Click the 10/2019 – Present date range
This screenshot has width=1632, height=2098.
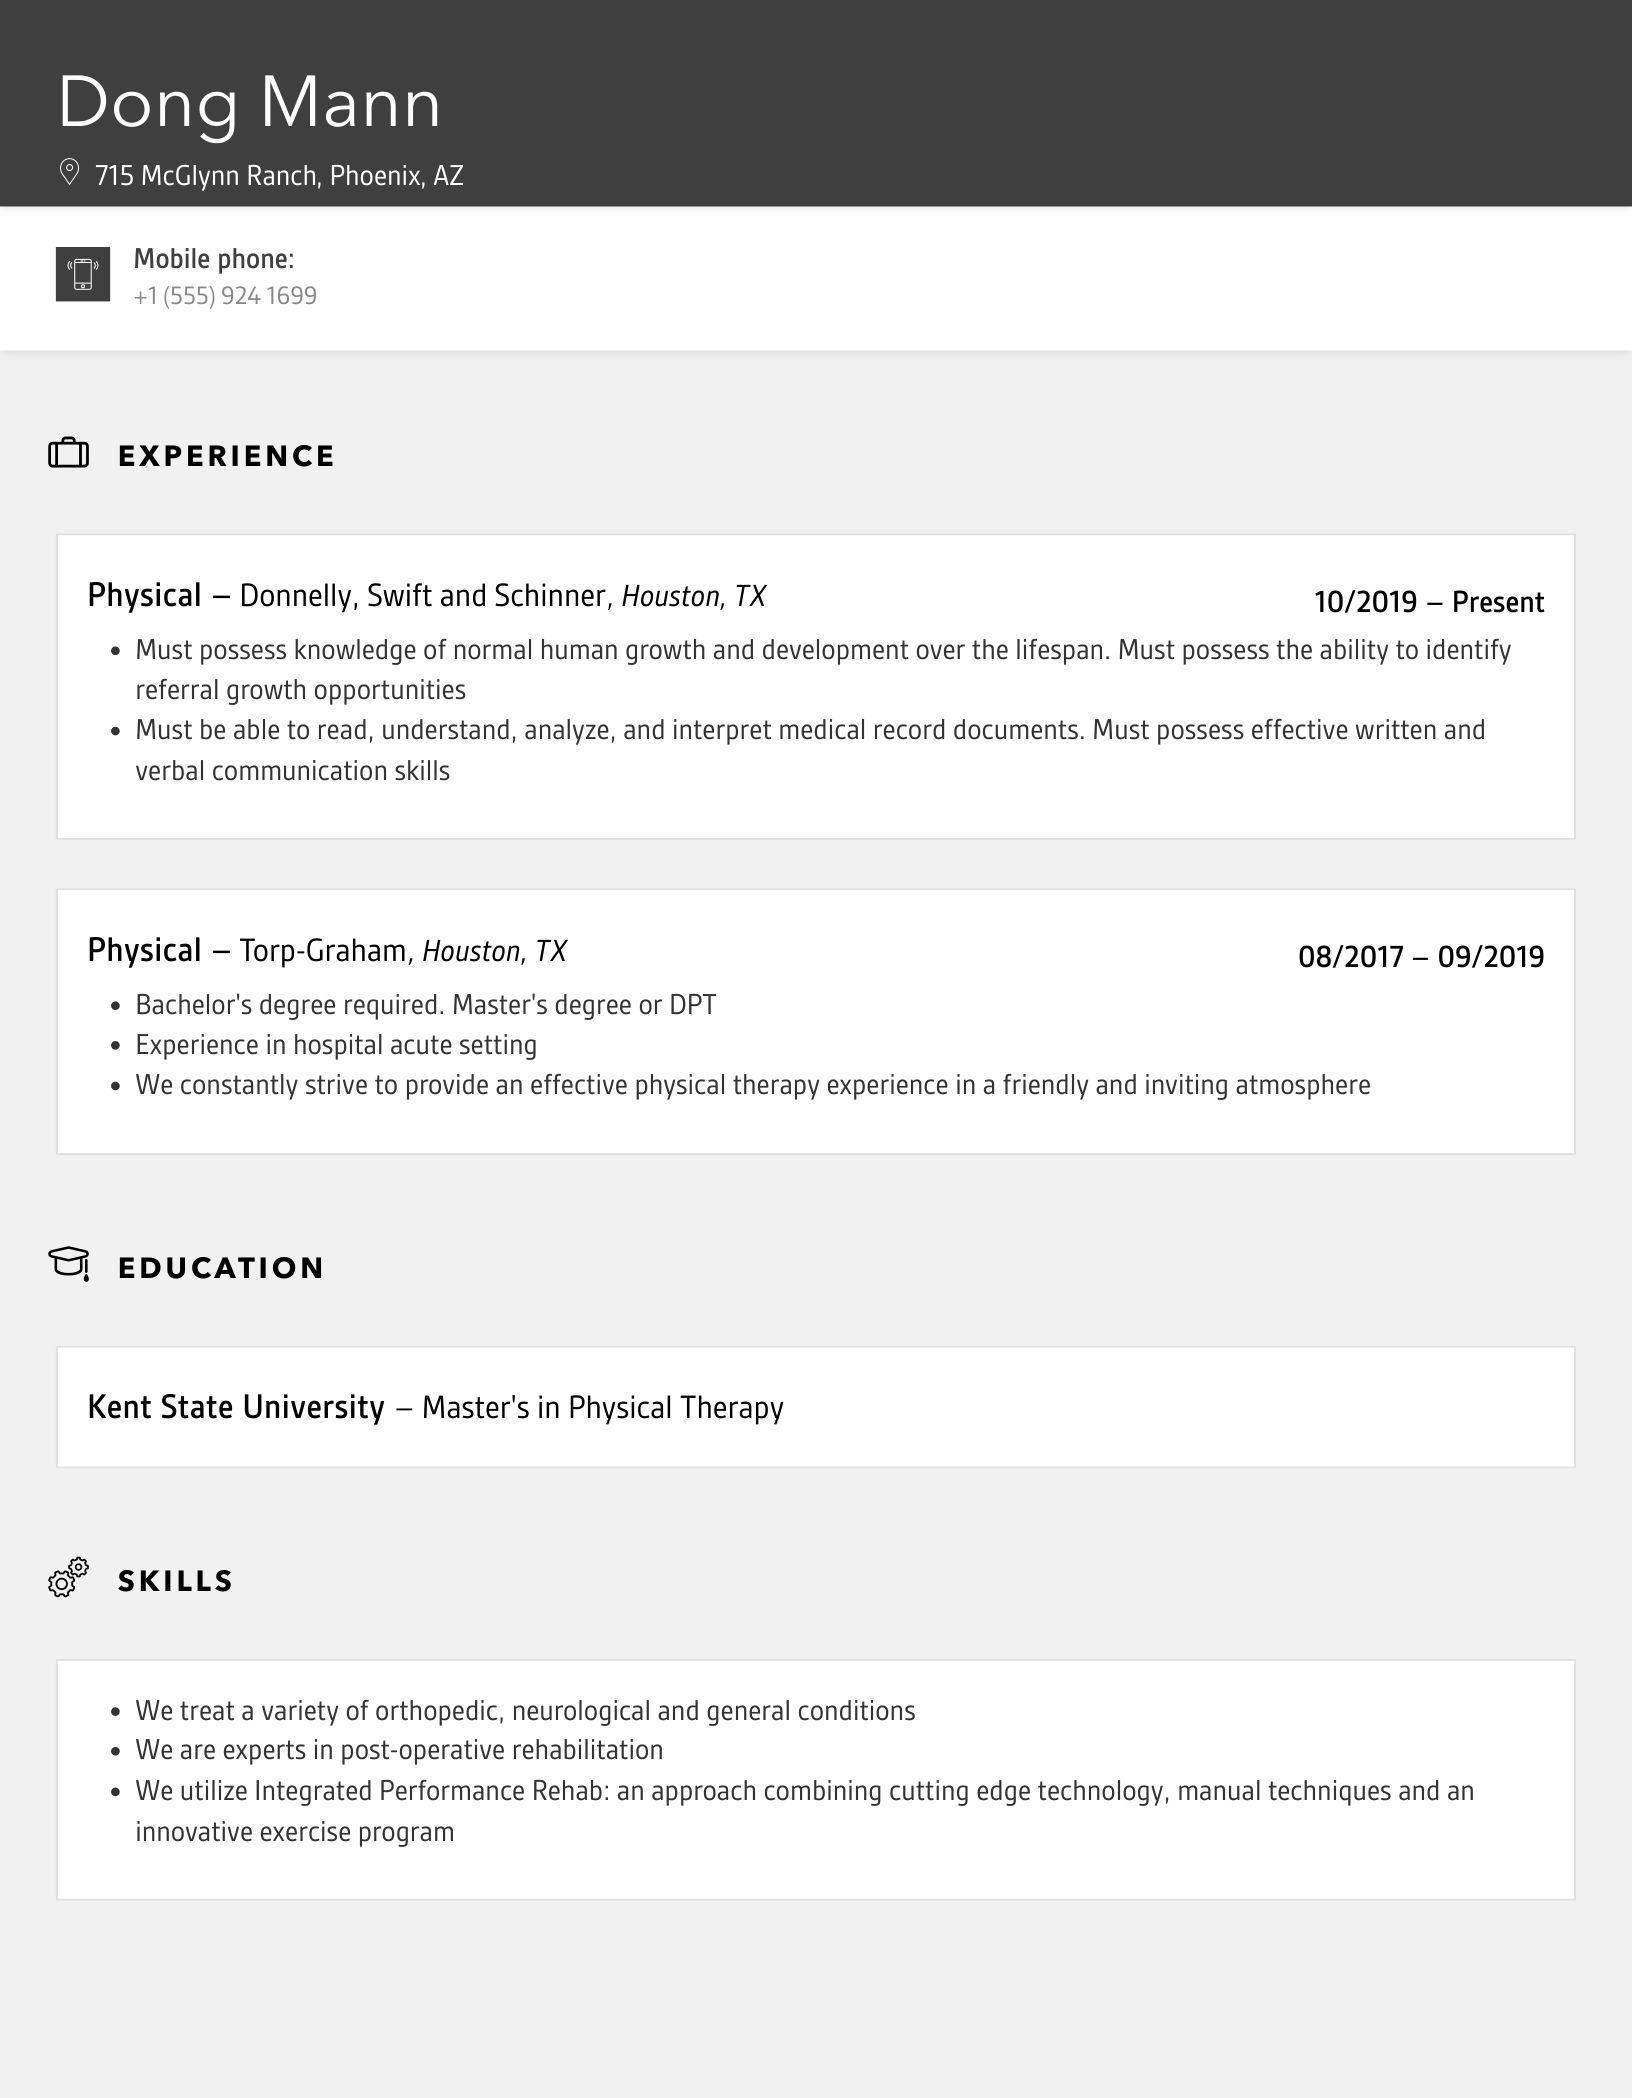1428,602
